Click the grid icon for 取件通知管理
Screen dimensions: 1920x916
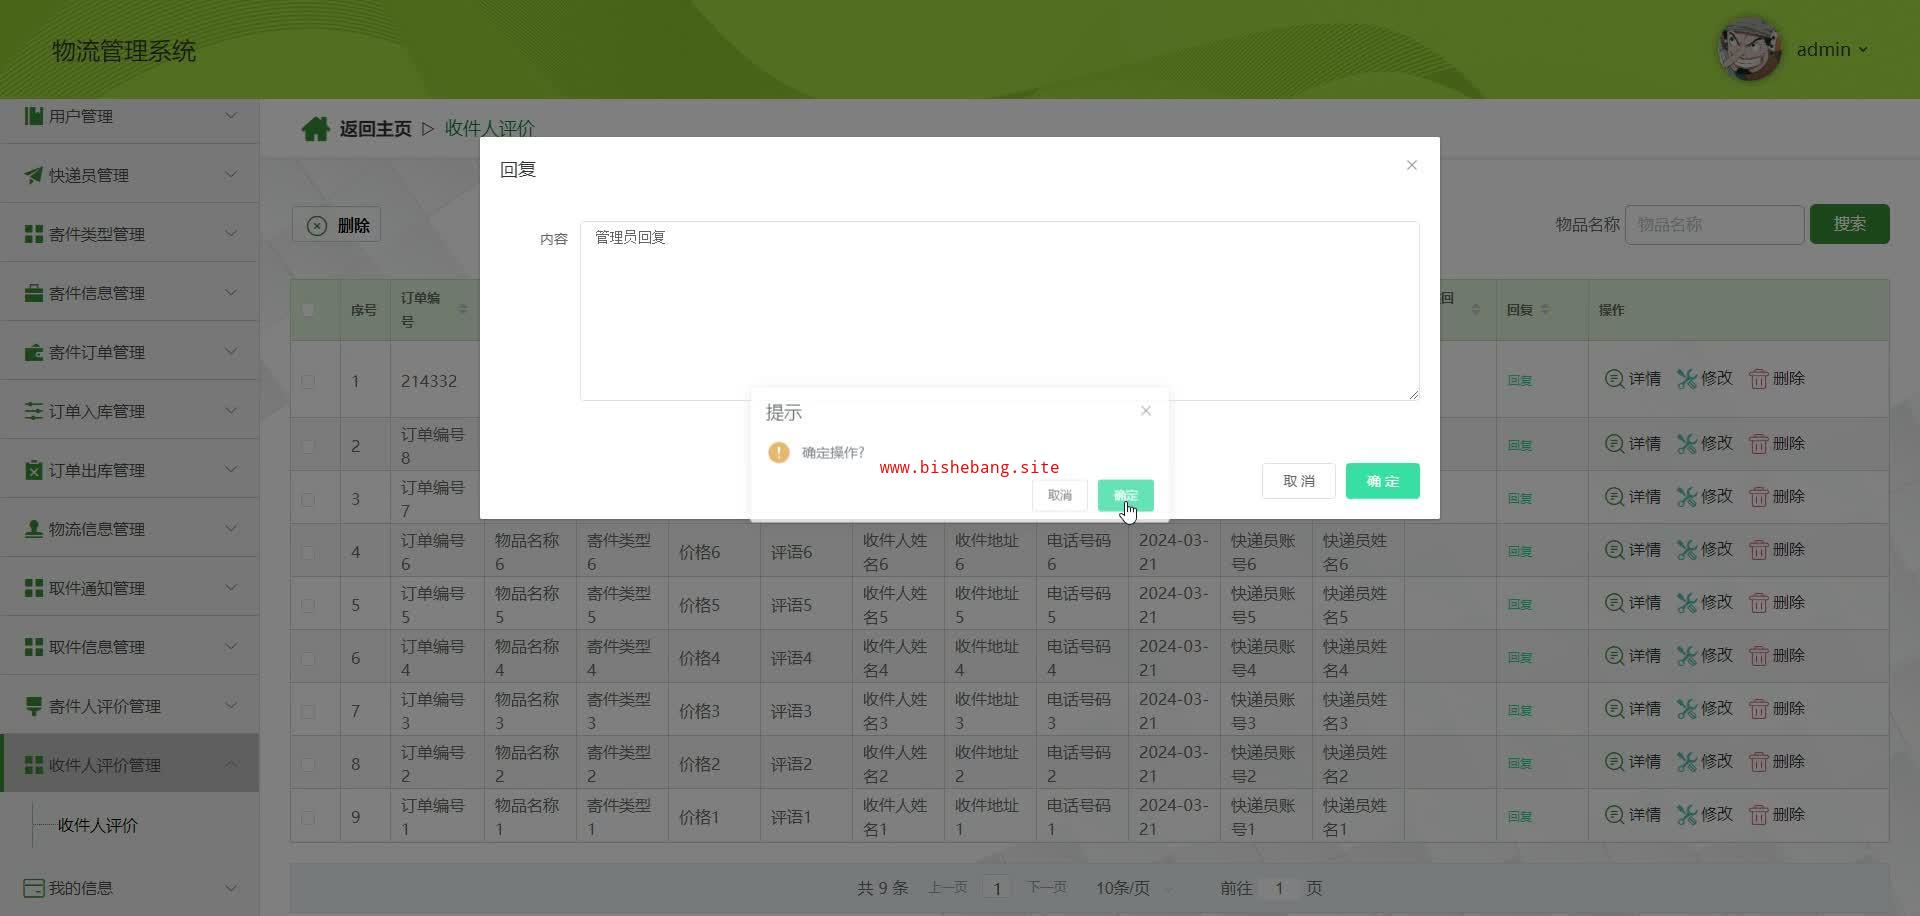[34, 588]
